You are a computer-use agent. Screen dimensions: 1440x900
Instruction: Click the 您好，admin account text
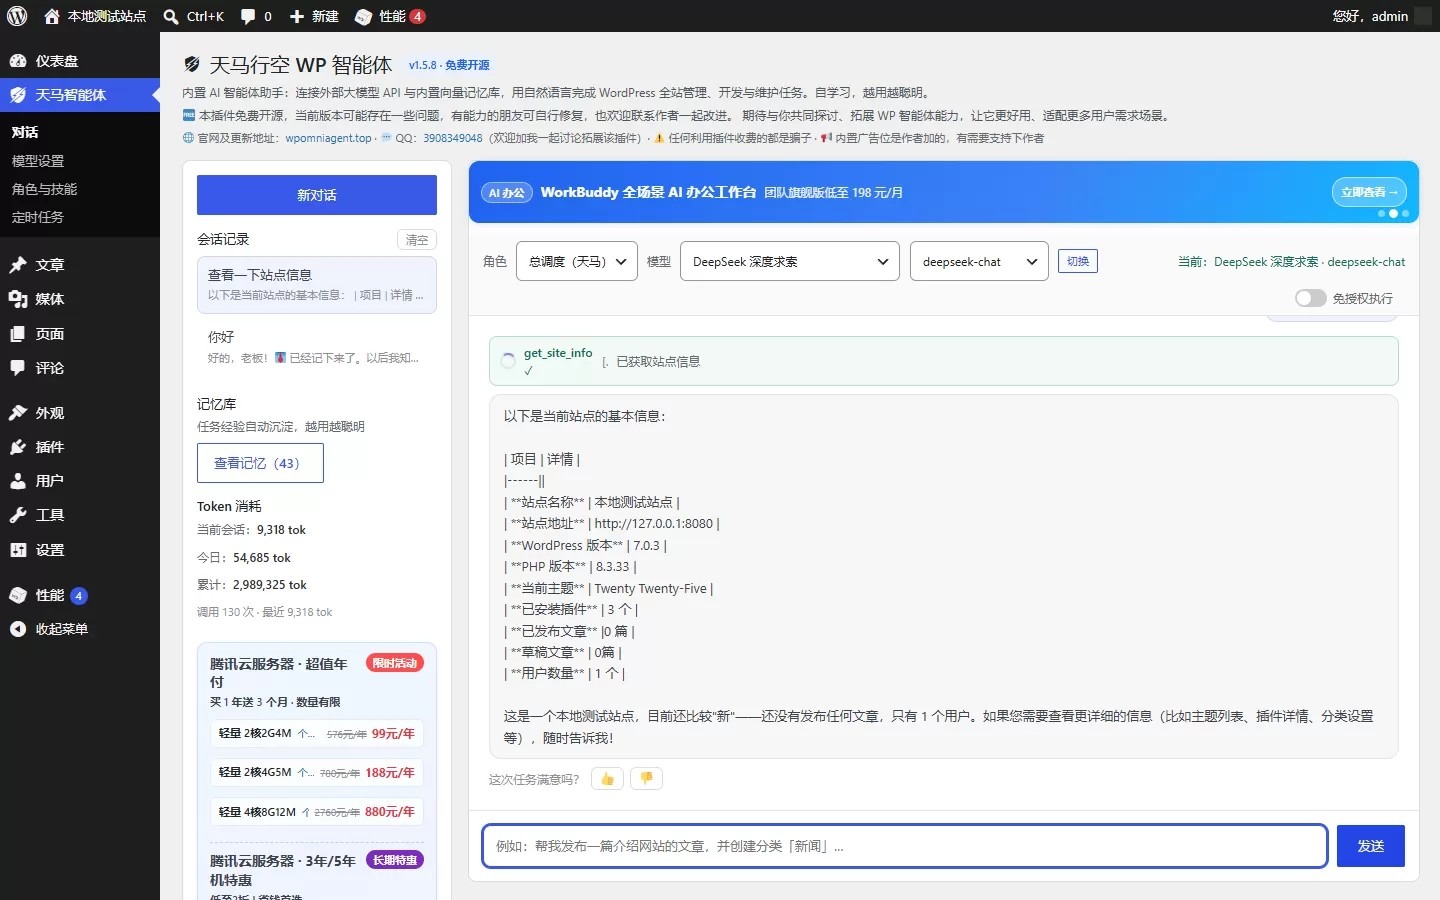pyautogui.click(x=1370, y=16)
